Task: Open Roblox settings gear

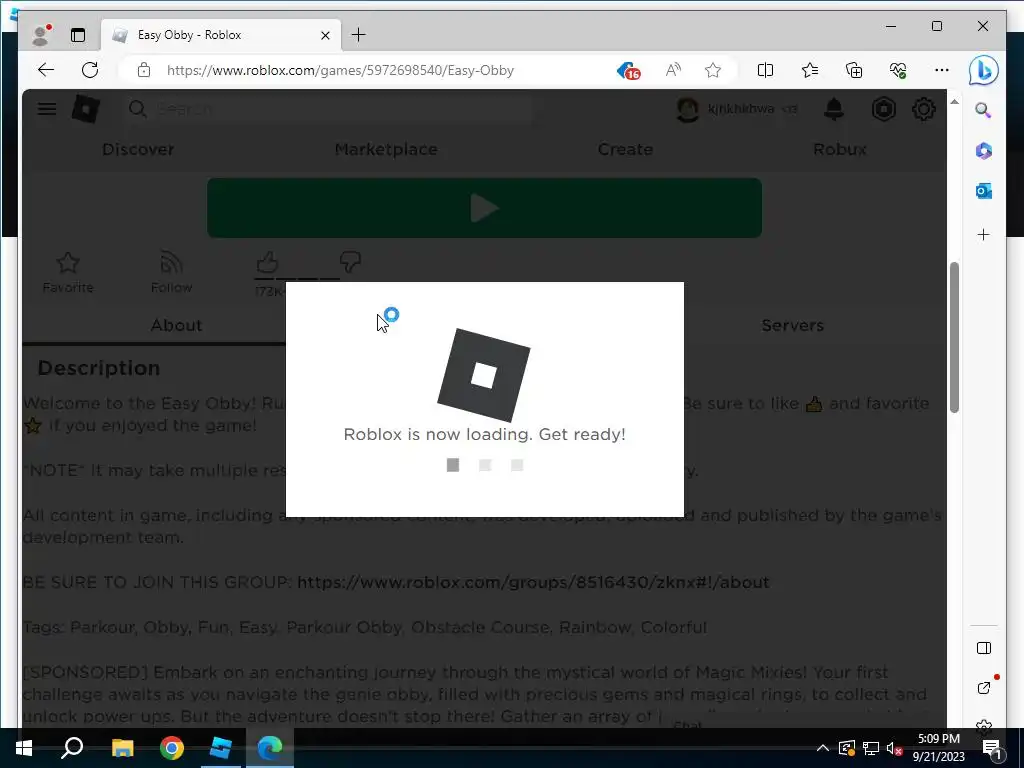Action: (x=923, y=109)
